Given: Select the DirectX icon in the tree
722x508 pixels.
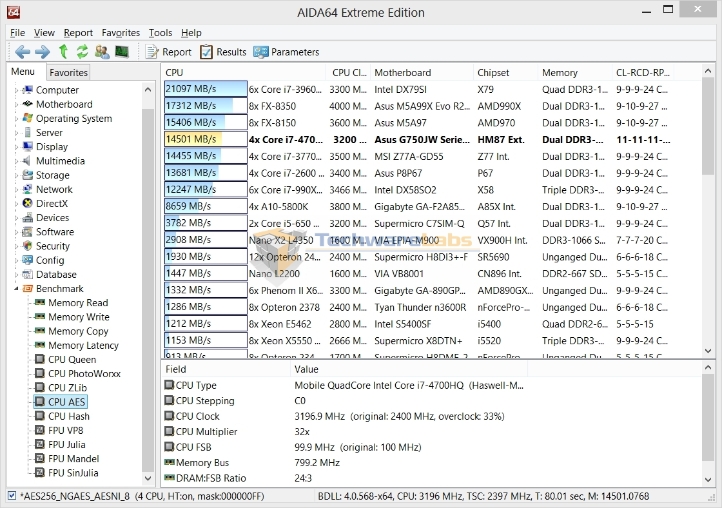Looking at the screenshot, I should 28,204.
